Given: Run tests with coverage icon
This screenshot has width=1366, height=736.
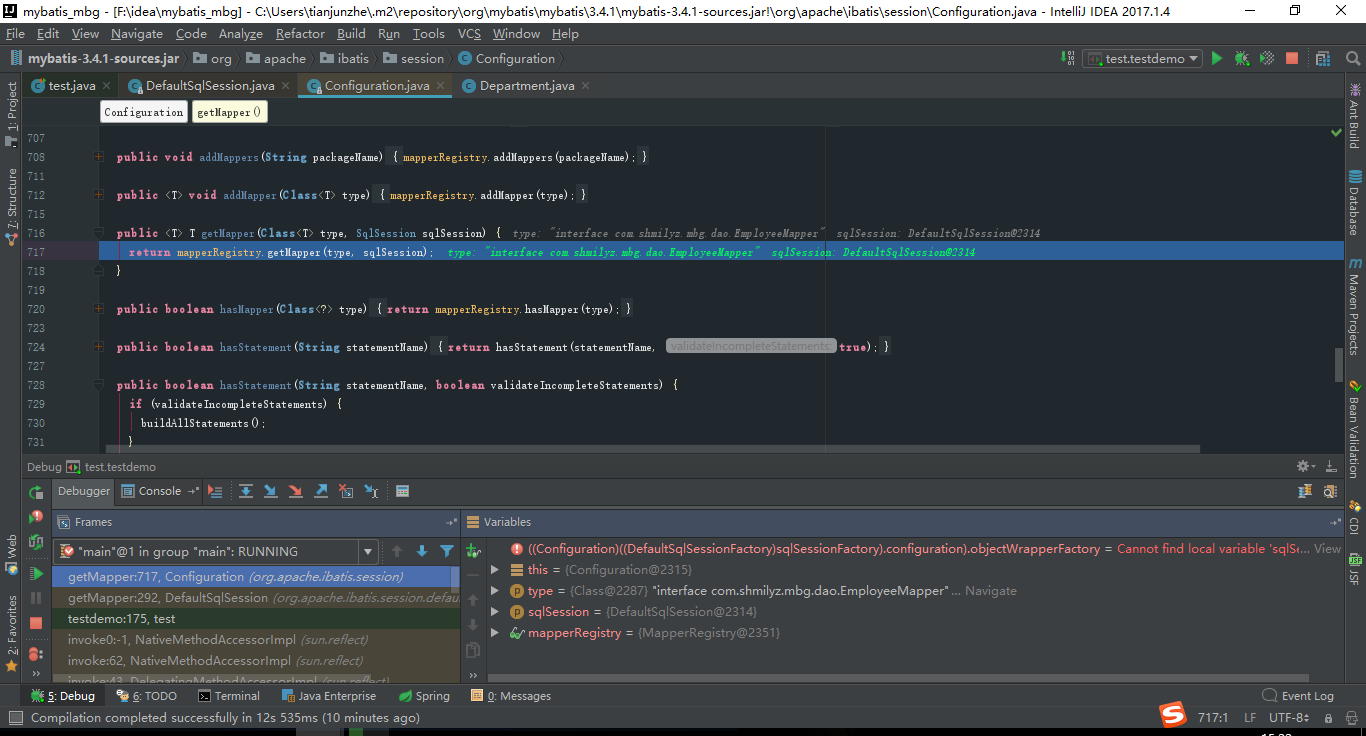Looking at the screenshot, I should click(1266, 58).
